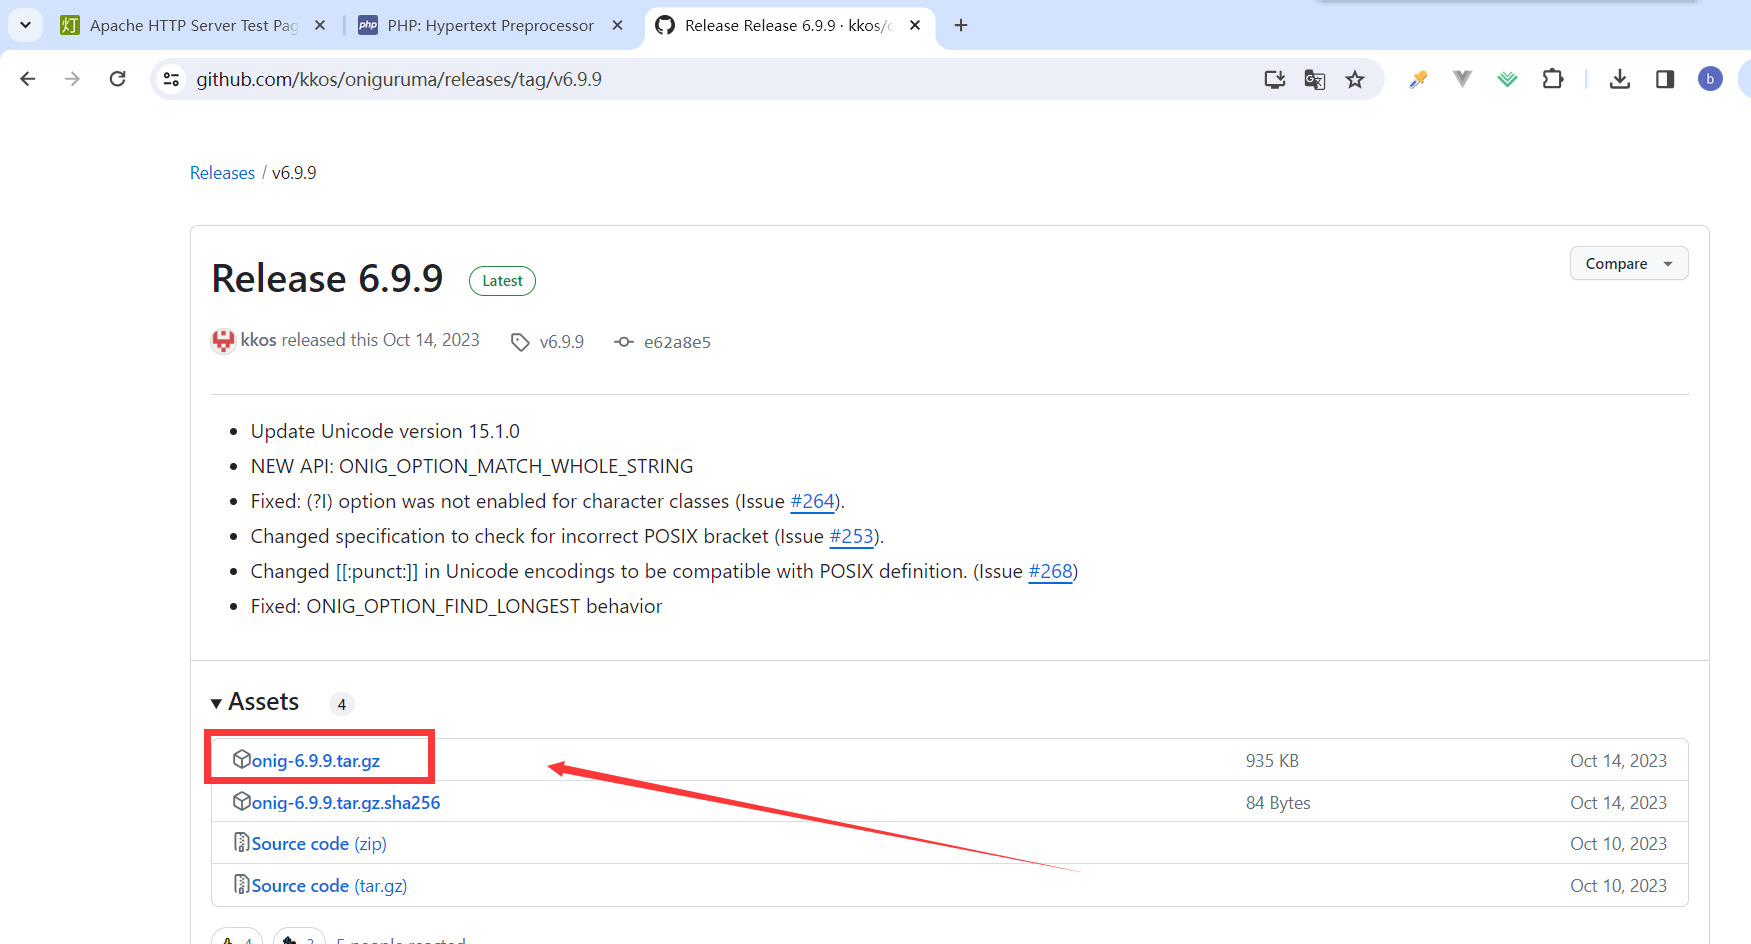
Task: Click the Assets count badge 4
Action: click(x=342, y=704)
